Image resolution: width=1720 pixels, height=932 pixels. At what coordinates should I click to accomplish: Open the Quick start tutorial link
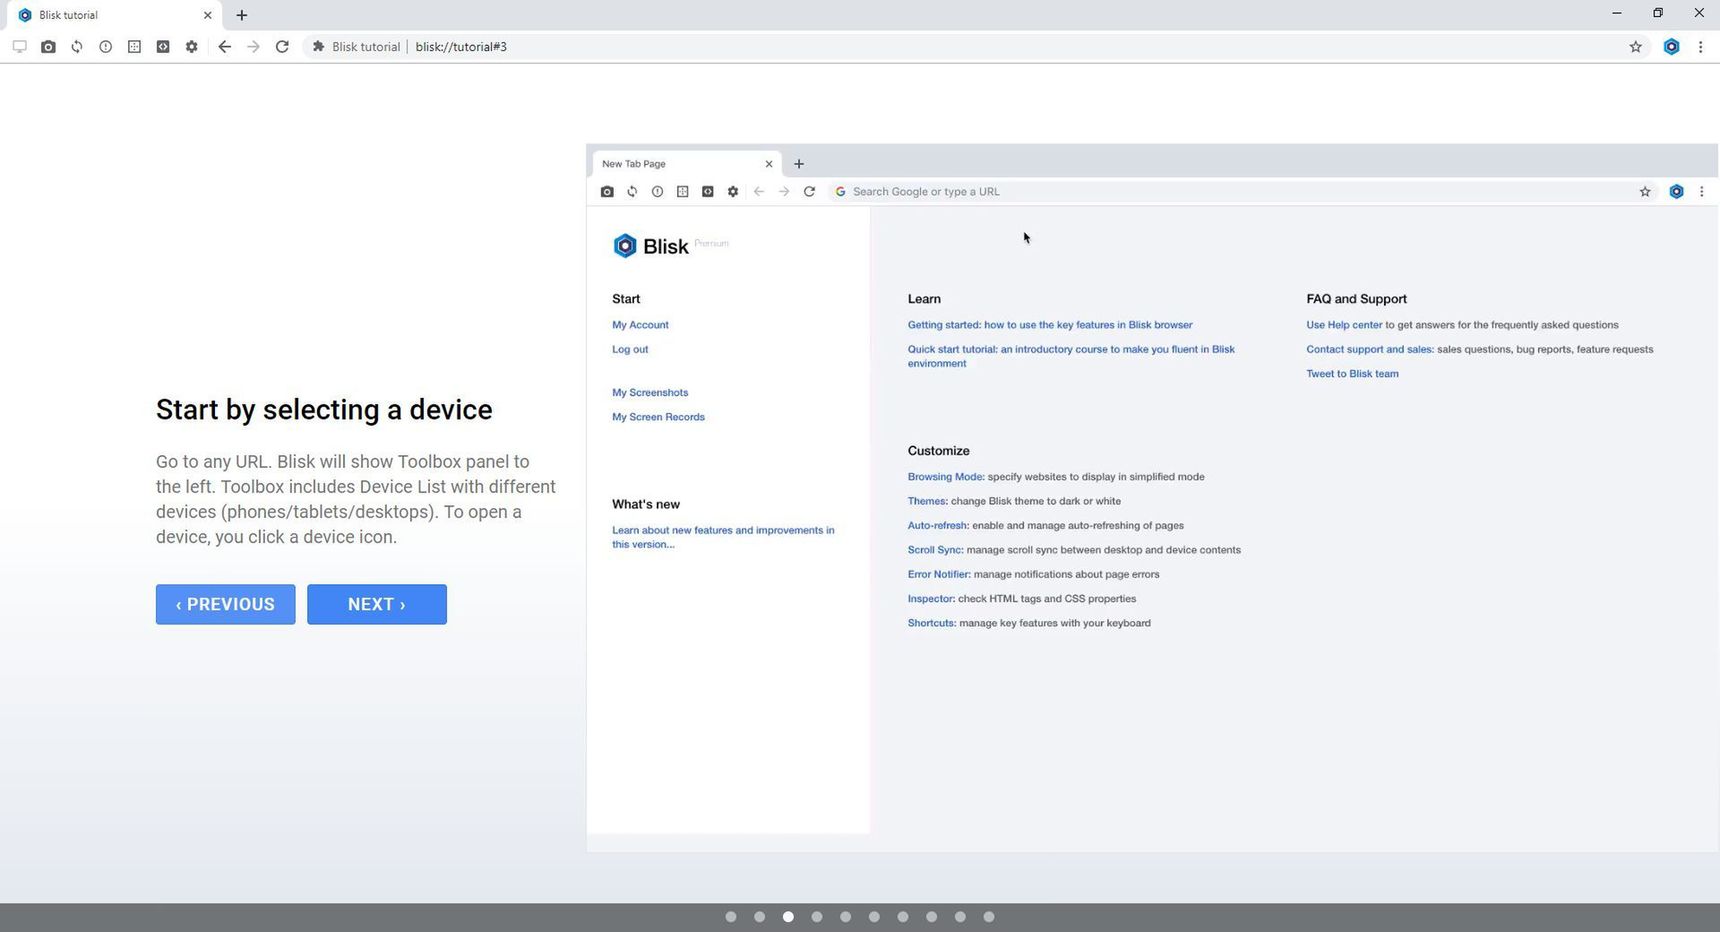[x=1071, y=357]
